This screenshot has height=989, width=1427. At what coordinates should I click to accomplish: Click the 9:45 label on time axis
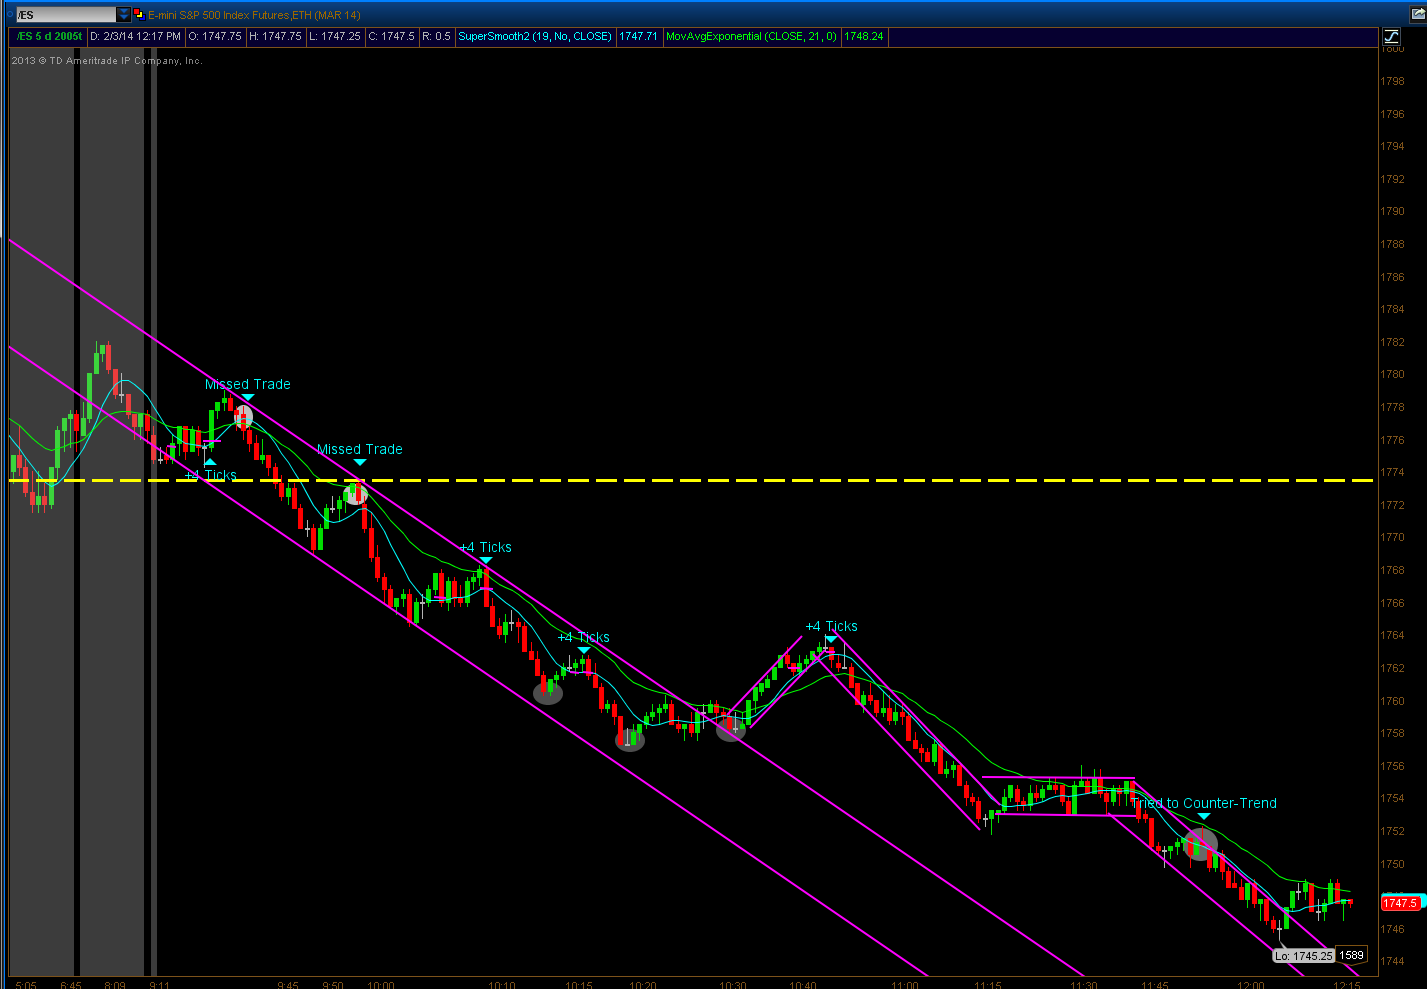288,985
